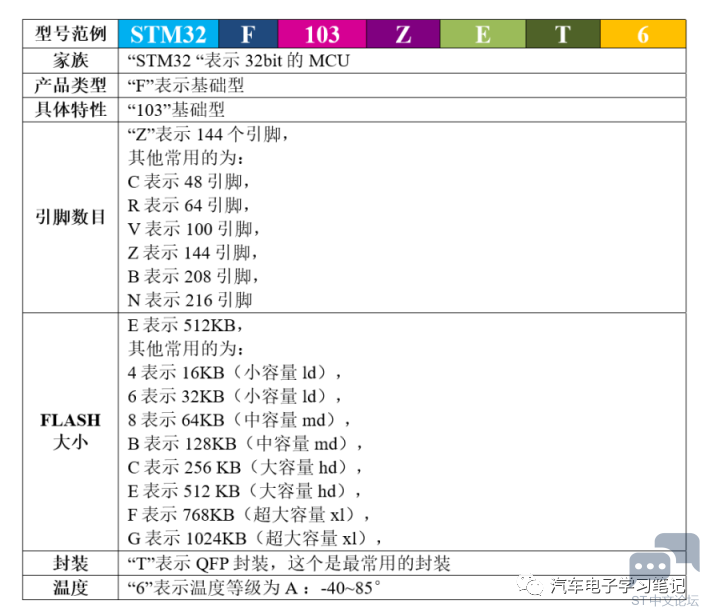Click the line B 表示 128KB(中容量 md)
This screenshot has width=708, height=616.
pos(245,444)
